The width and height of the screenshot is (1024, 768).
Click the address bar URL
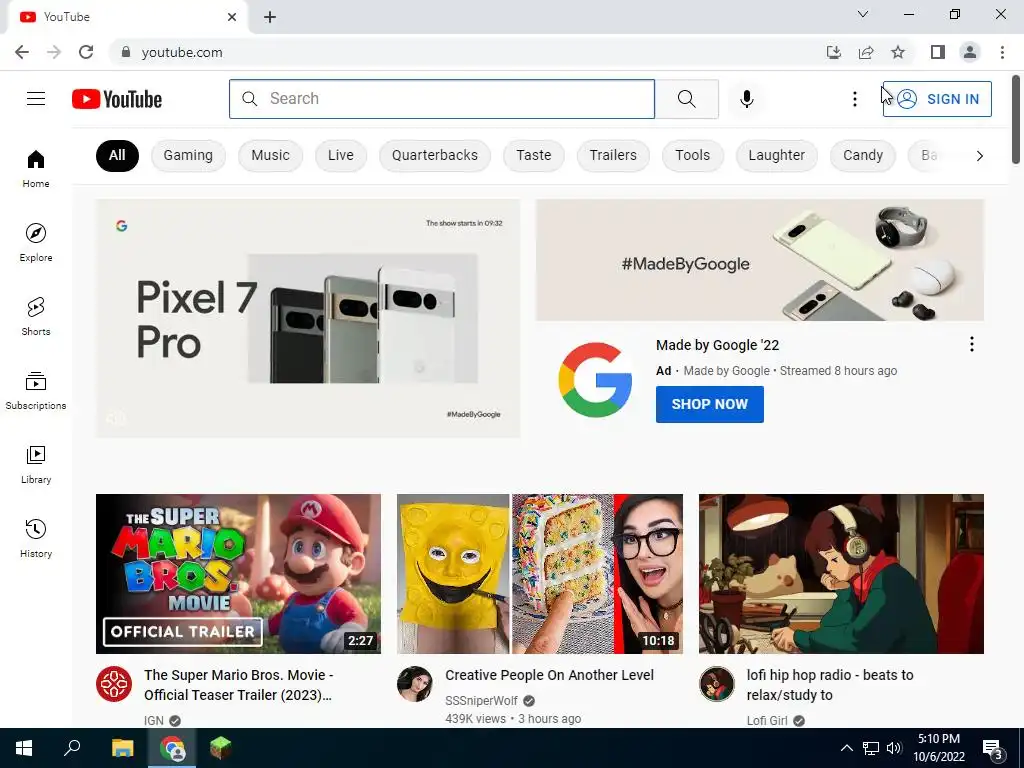[182, 52]
